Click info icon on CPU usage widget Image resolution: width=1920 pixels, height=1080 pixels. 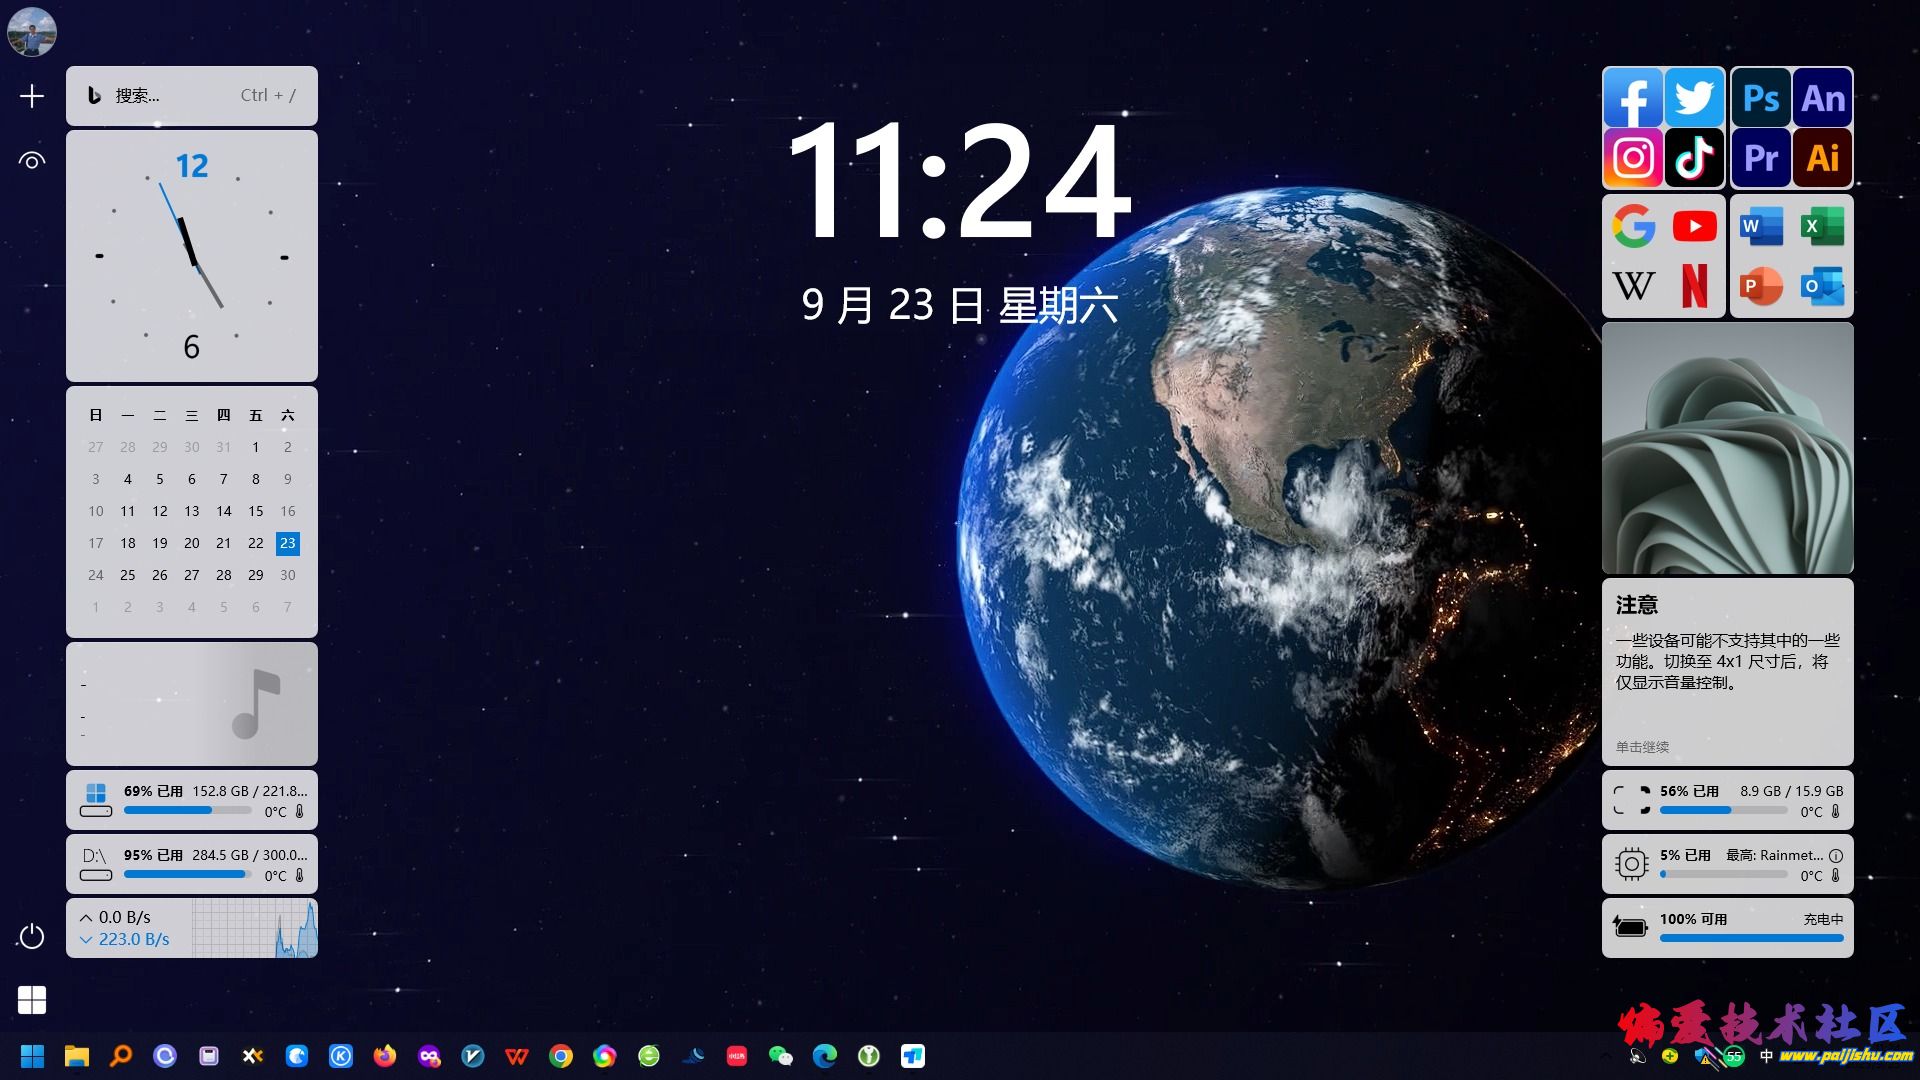point(1835,856)
